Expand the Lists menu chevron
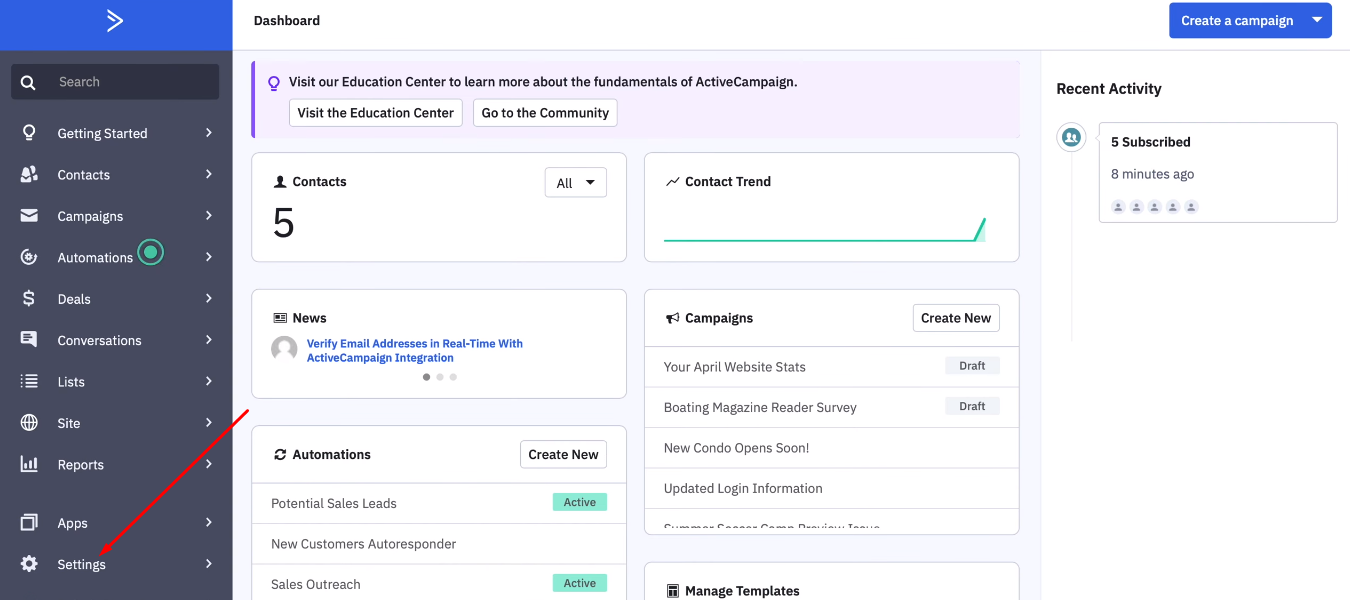Image resolution: width=1350 pixels, height=600 pixels. pos(209,381)
